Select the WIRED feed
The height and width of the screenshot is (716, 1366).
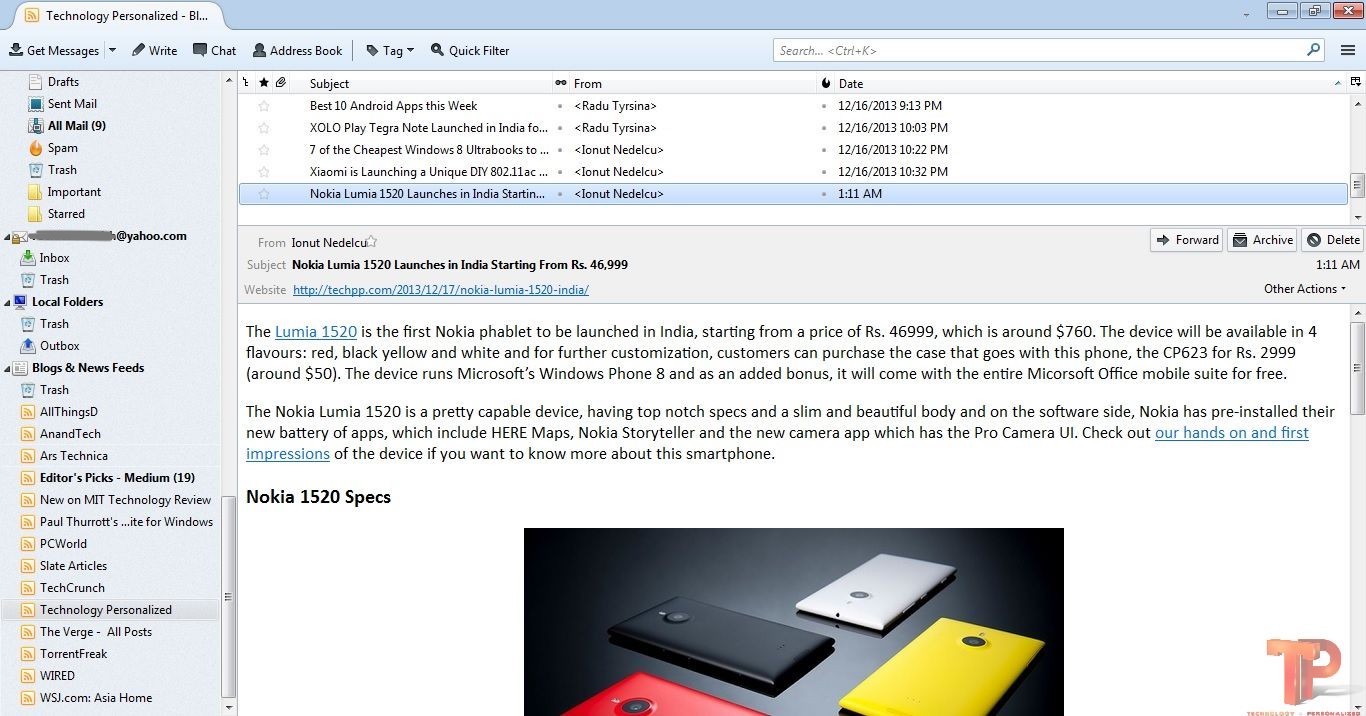point(57,675)
